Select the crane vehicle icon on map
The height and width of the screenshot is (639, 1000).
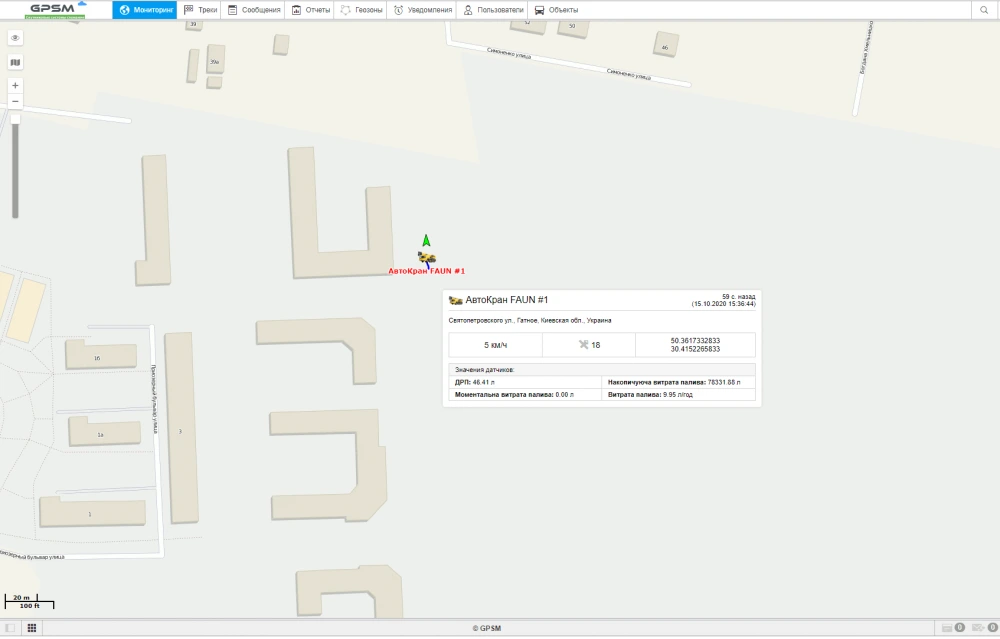(427, 258)
